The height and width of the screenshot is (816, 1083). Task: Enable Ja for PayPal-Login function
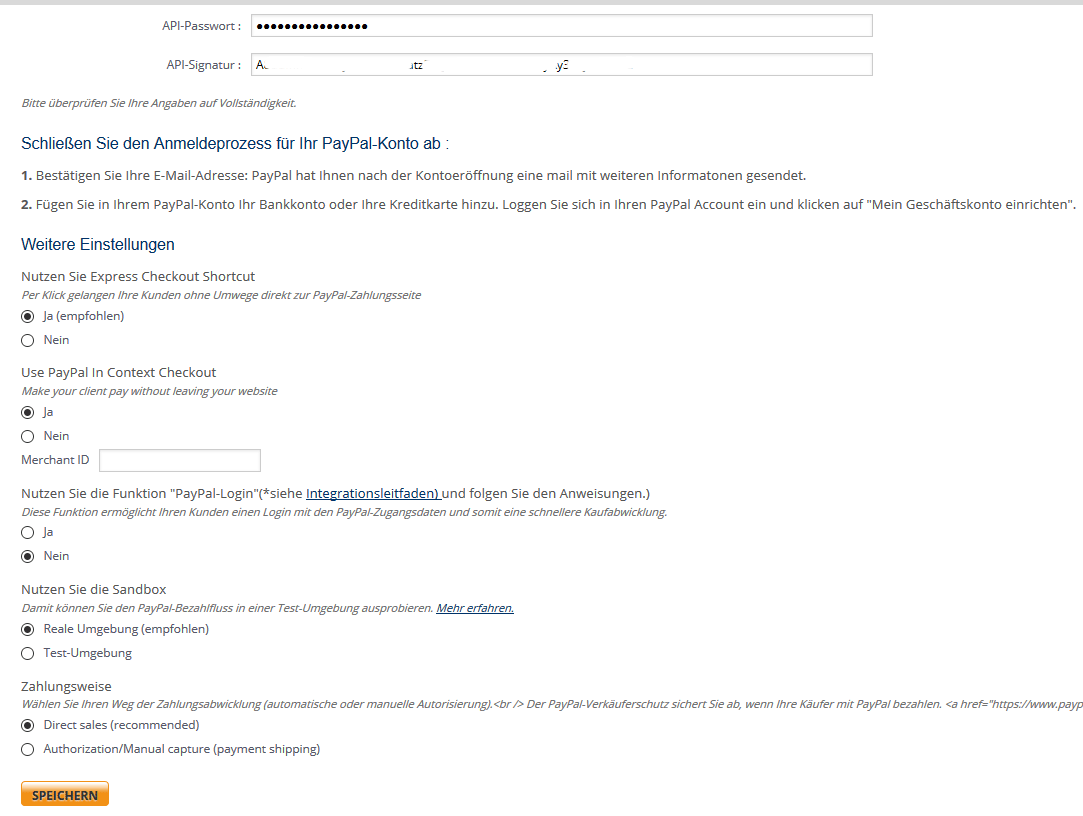click(28, 532)
